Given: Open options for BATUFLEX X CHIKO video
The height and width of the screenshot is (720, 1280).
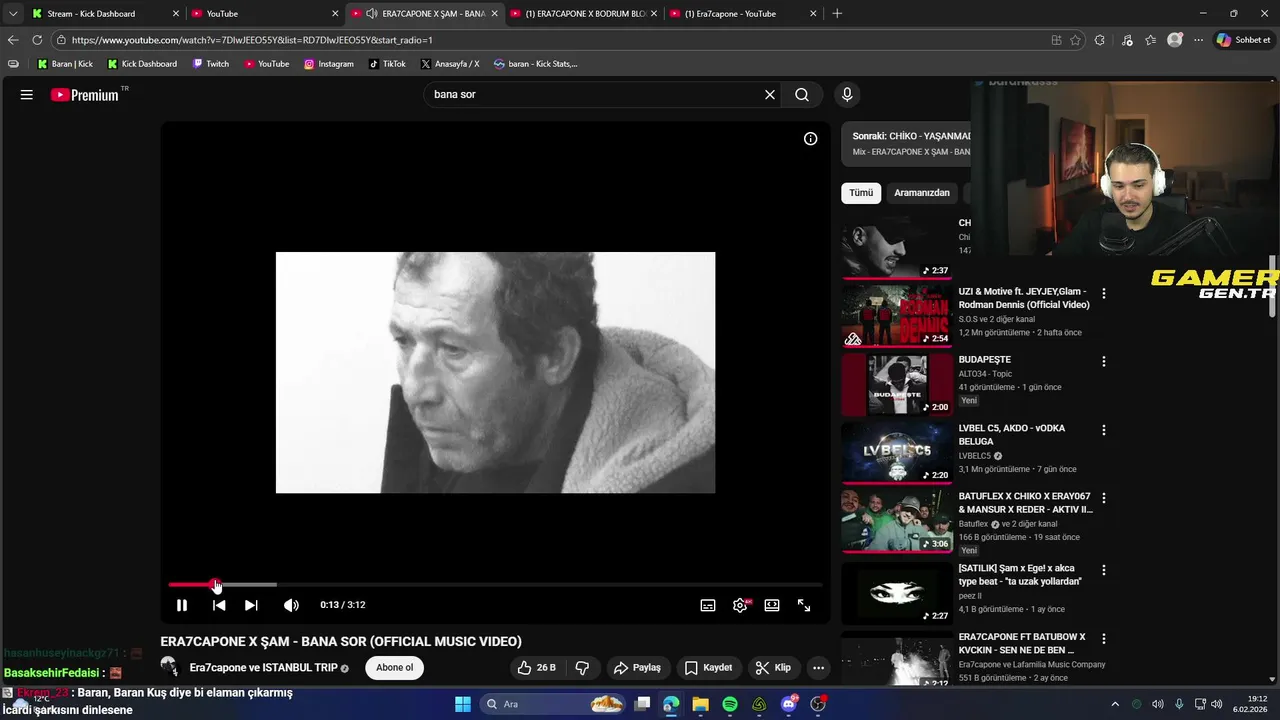Looking at the screenshot, I should [1104, 498].
